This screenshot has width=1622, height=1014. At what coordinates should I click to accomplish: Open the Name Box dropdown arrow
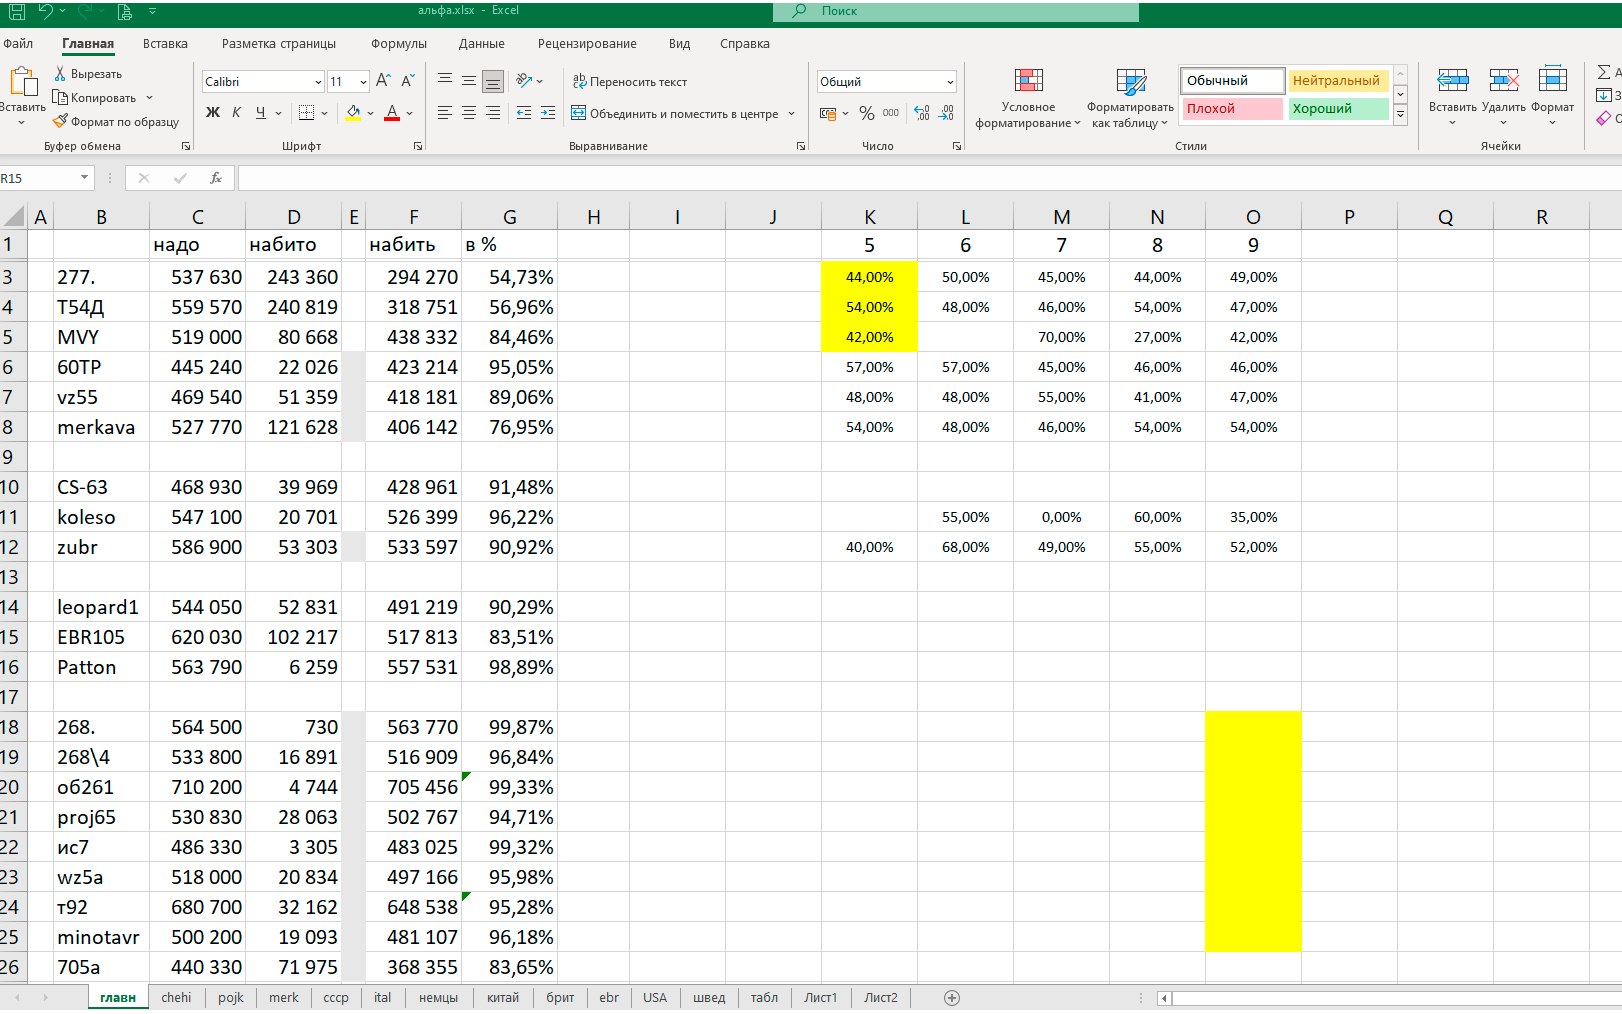coord(84,178)
